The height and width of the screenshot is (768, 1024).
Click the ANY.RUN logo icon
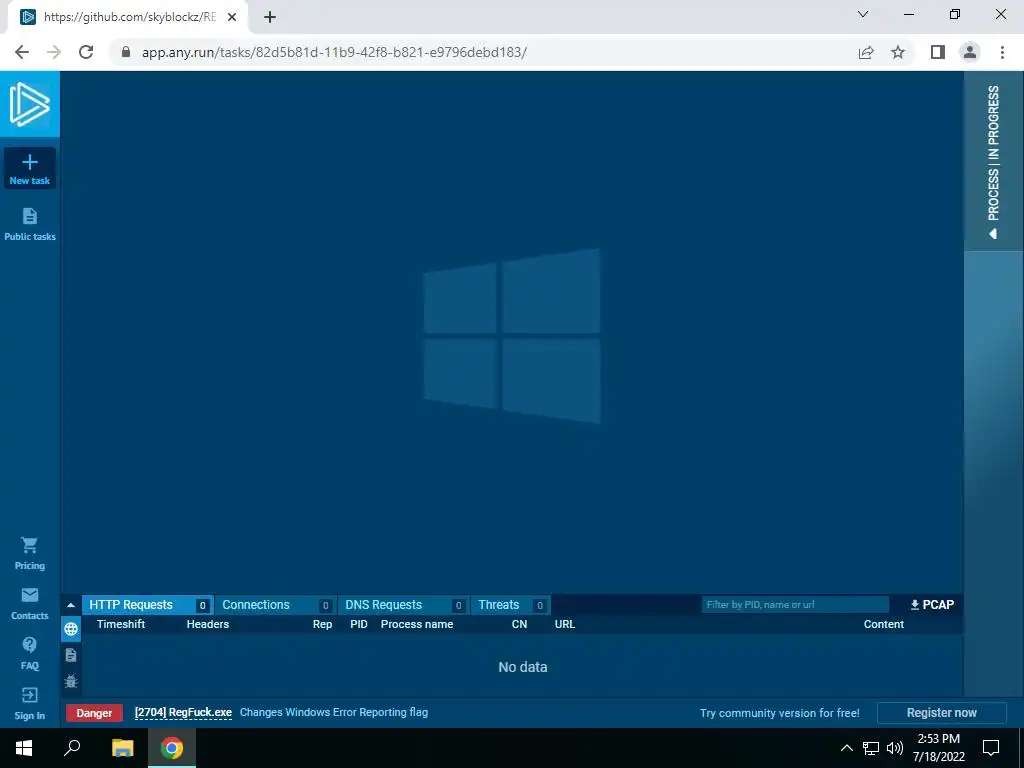pyautogui.click(x=29, y=104)
